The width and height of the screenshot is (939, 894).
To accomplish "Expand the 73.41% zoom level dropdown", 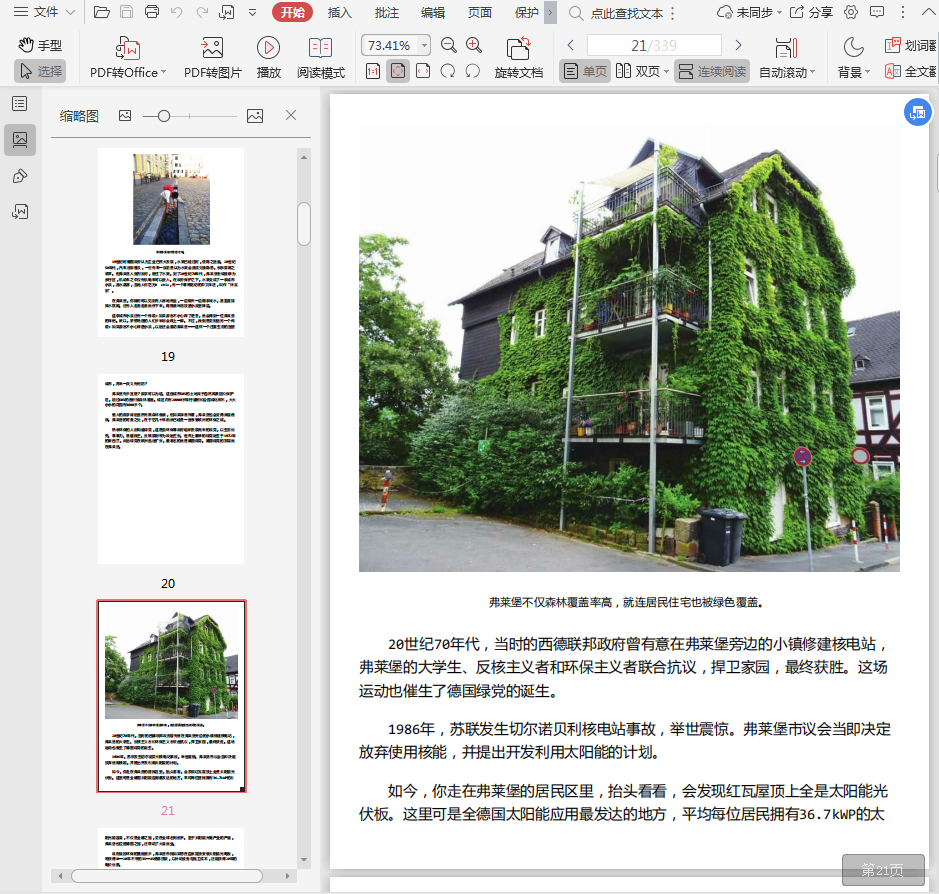I will (425, 46).
